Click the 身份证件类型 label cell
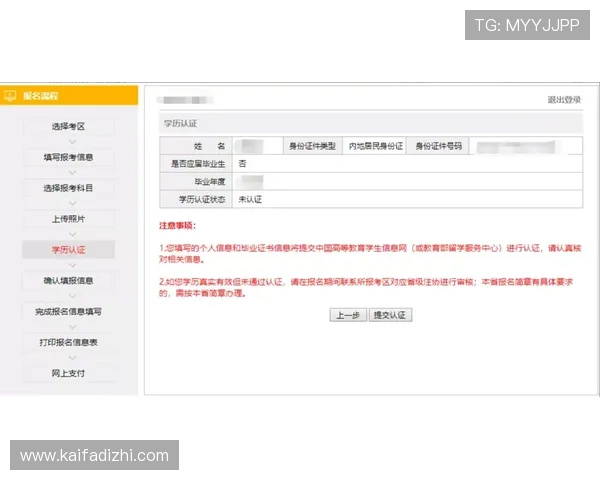Screen dimensions: 600x480 coord(312,146)
